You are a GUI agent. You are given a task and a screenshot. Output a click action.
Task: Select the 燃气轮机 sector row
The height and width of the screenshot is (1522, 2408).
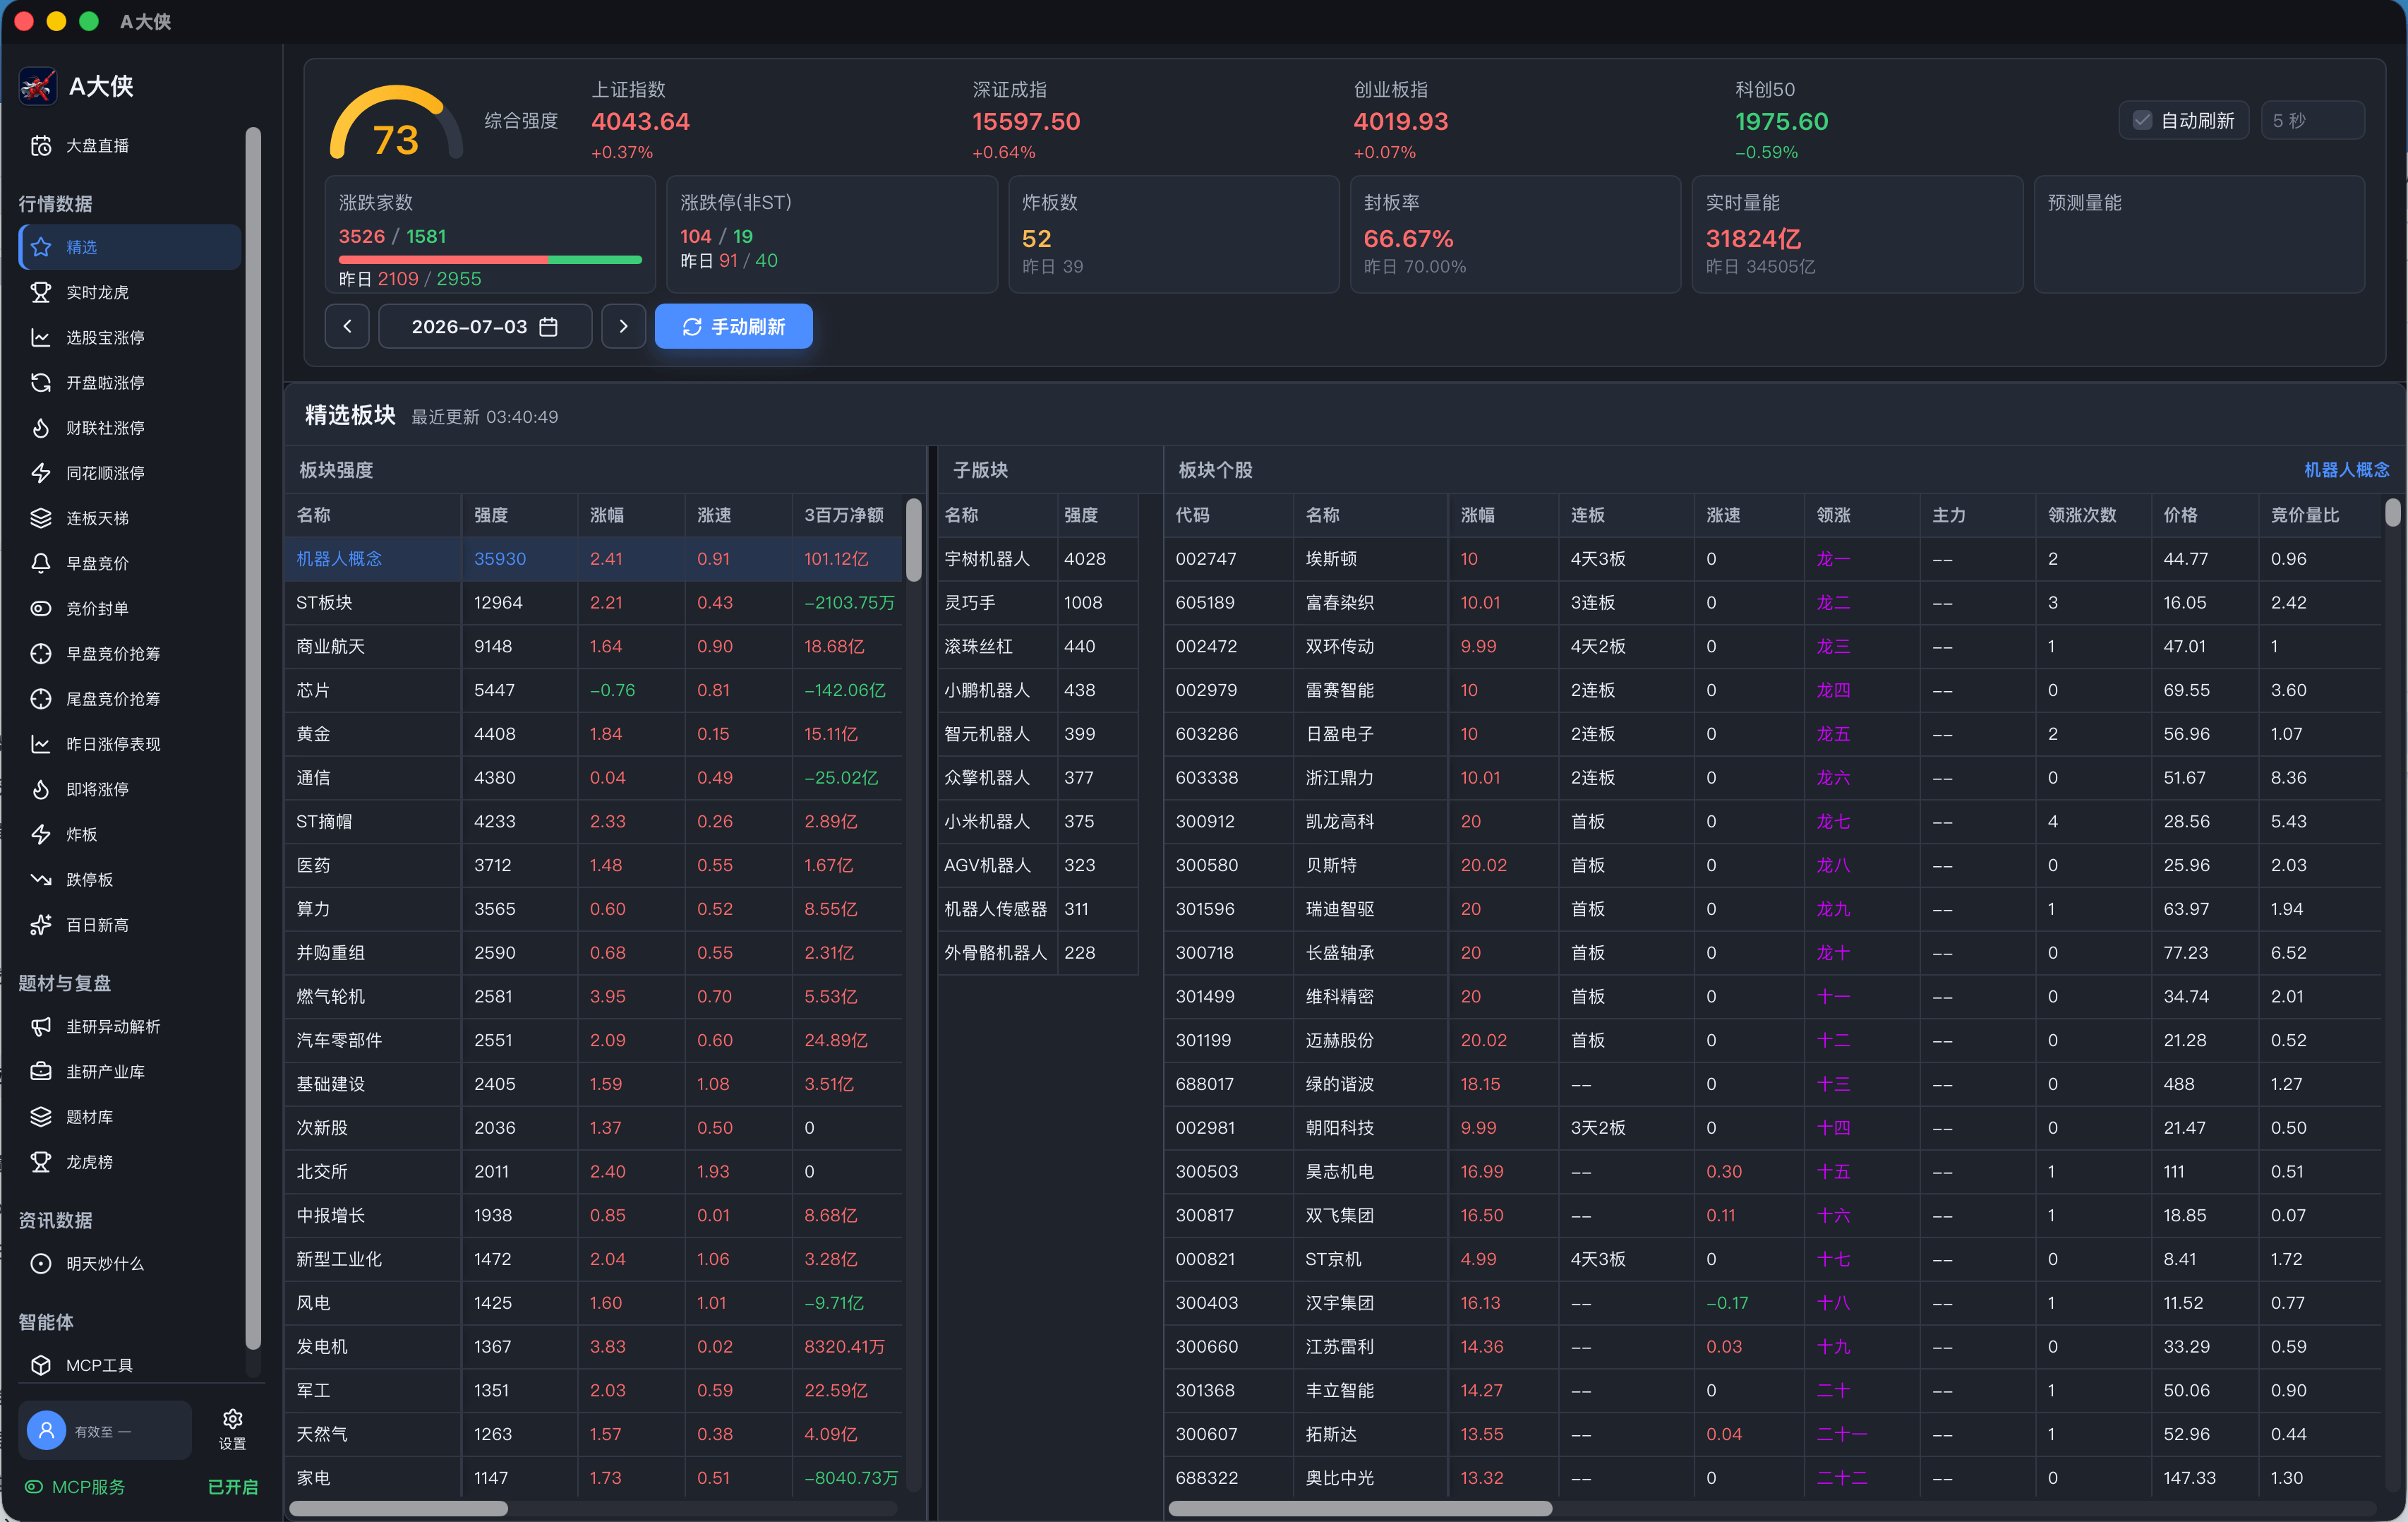click(x=594, y=997)
